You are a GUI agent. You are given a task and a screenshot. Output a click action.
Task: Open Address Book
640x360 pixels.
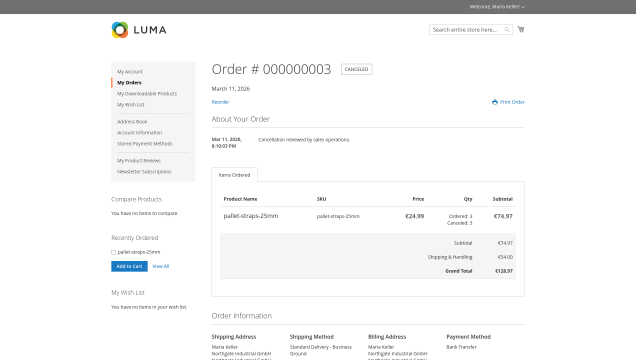[x=132, y=122]
